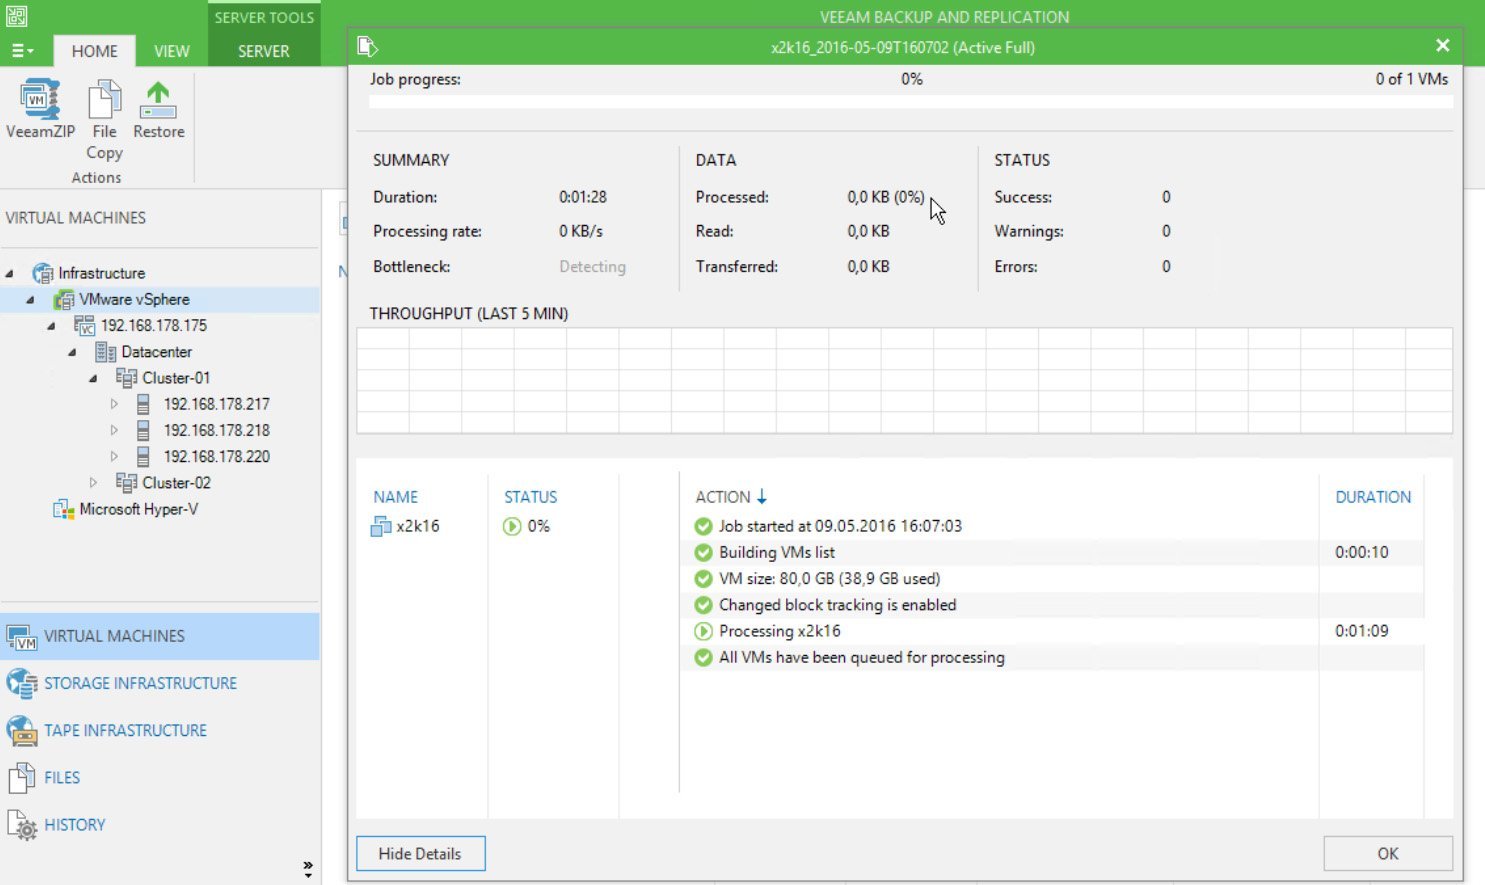The image size is (1485, 885).
Task: Open the VIRTUAL MACHINES navigation view
Action: pyautogui.click(x=160, y=636)
